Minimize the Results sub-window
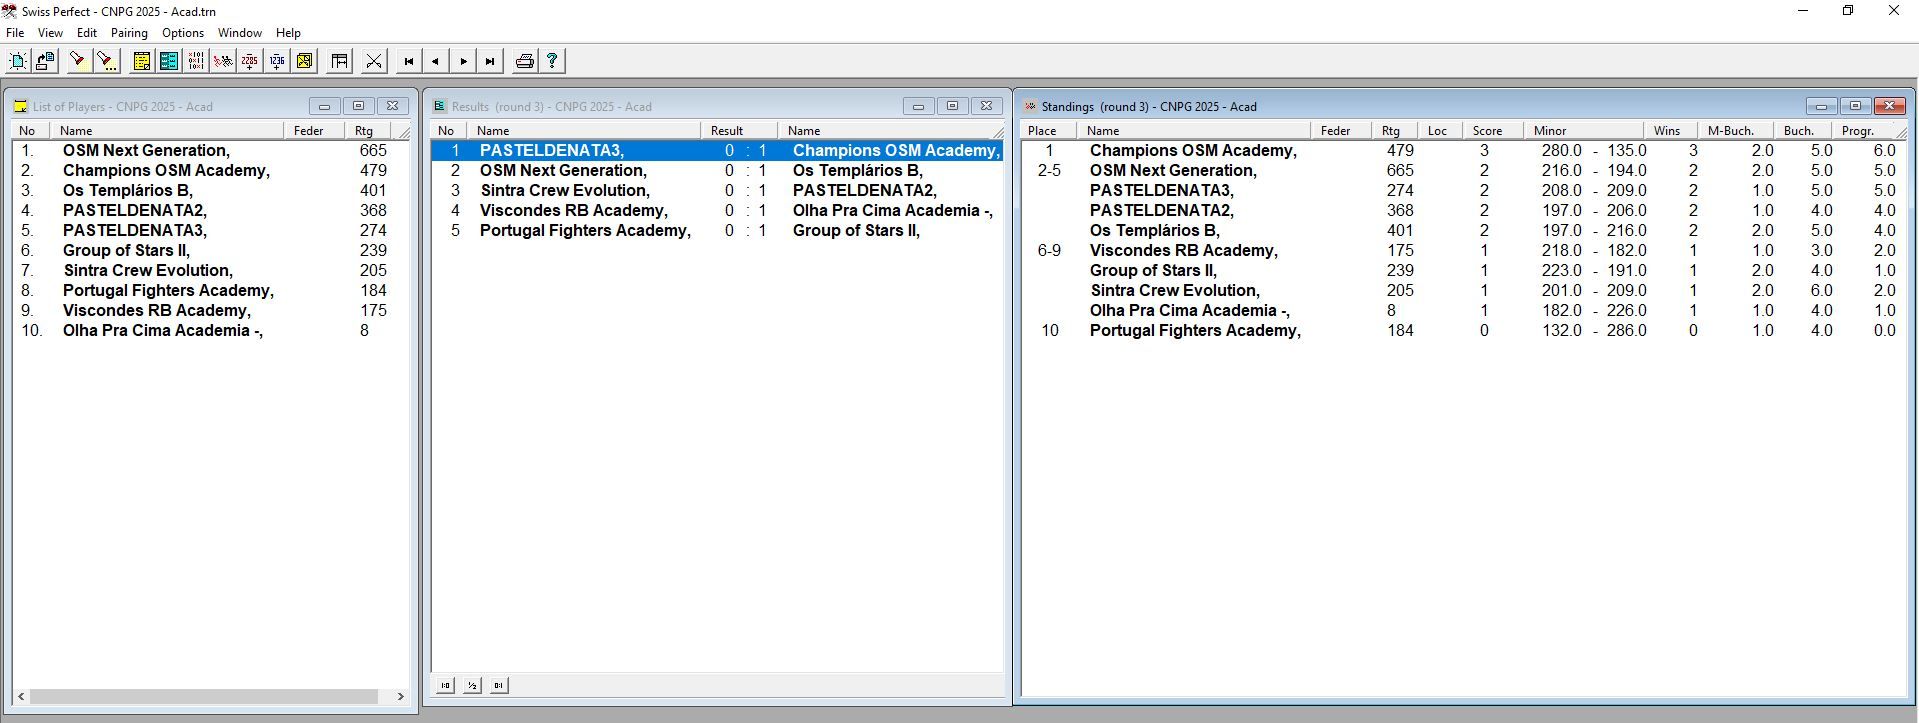Image resolution: width=1919 pixels, height=723 pixels. click(x=918, y=106)
